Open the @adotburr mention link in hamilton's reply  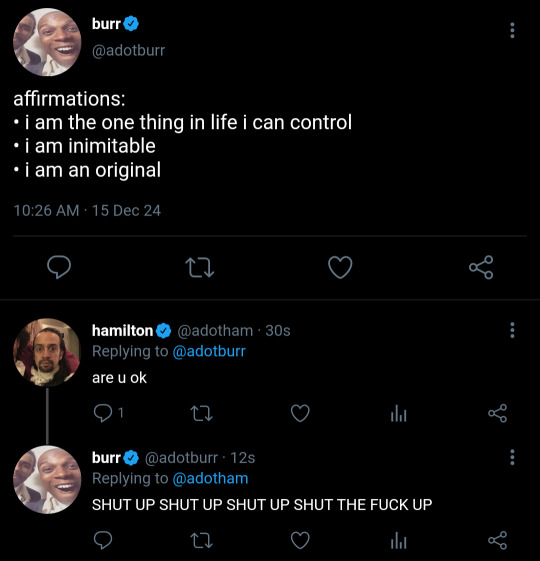point(209,351)
